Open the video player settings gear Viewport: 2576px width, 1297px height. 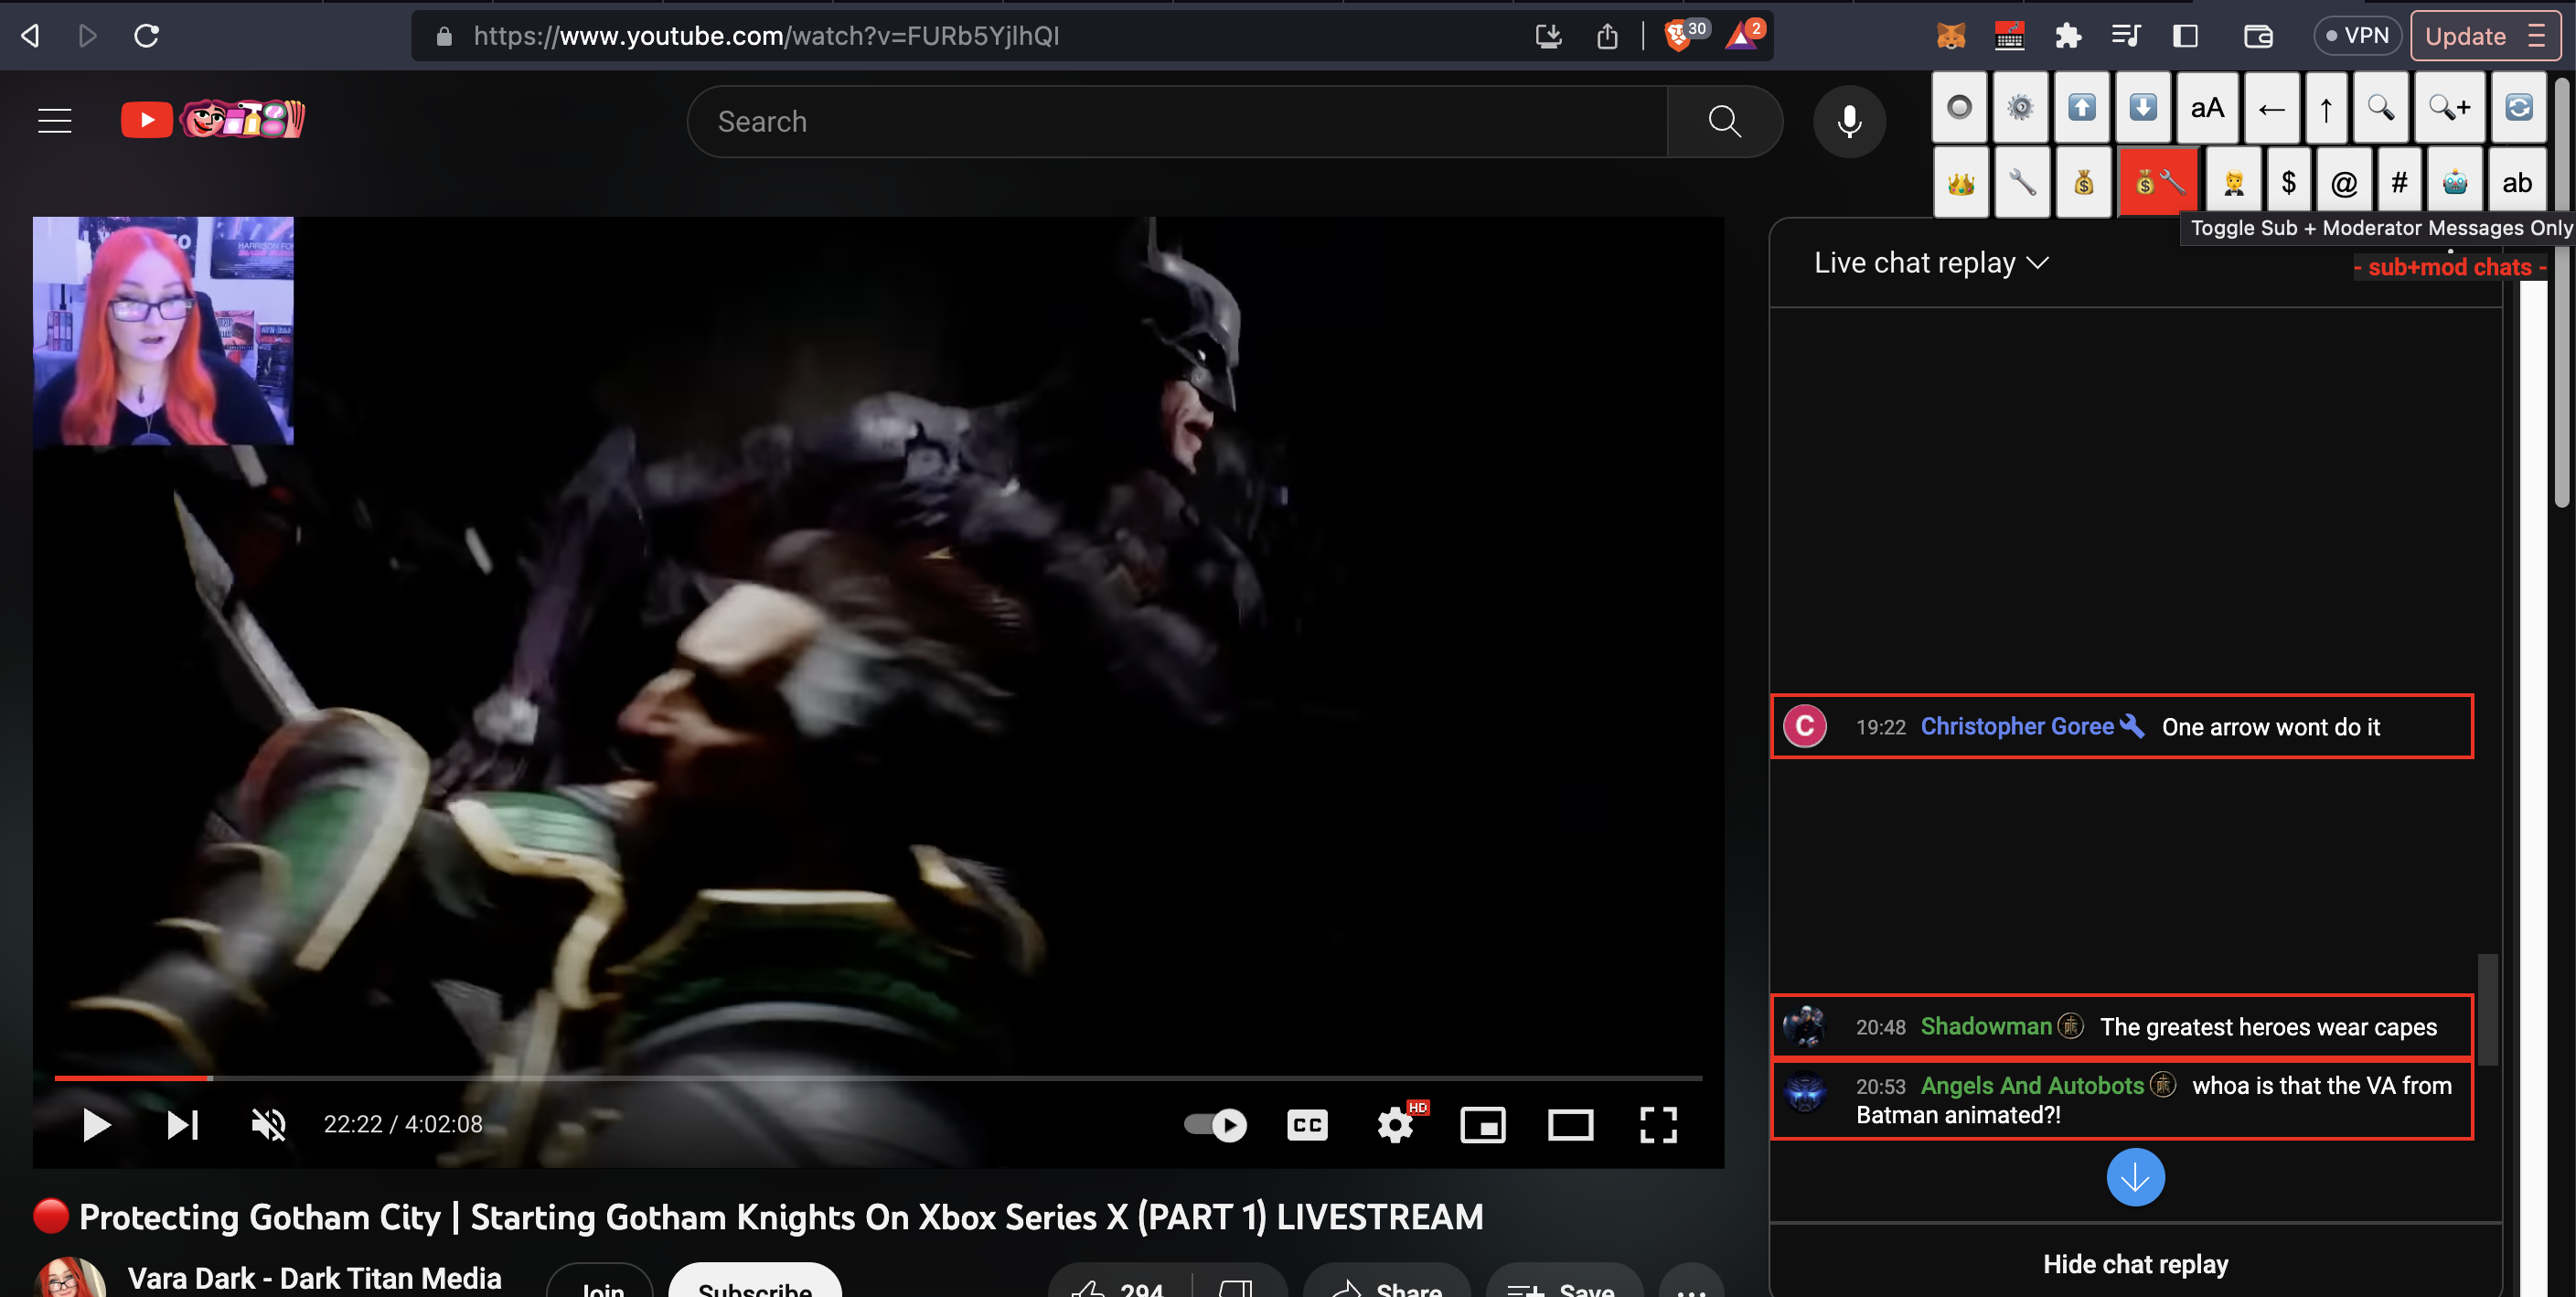tap(1394, 1124)
